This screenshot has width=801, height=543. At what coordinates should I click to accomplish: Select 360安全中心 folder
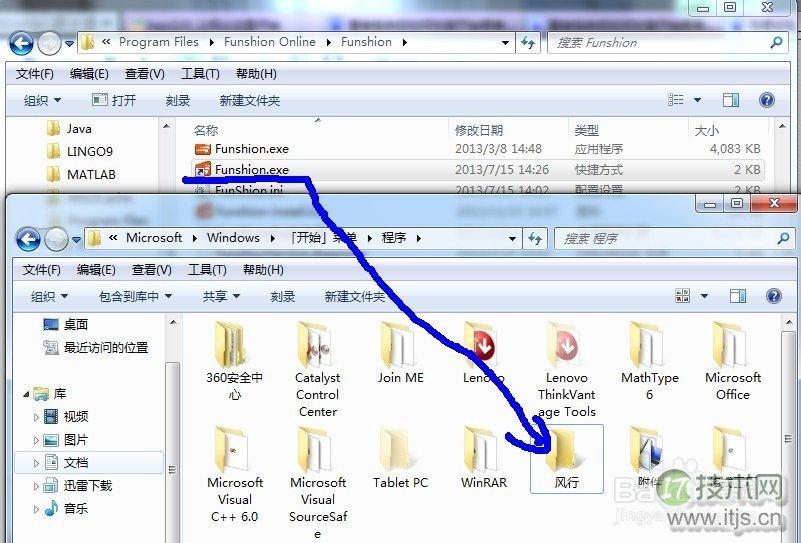[234, 361]
